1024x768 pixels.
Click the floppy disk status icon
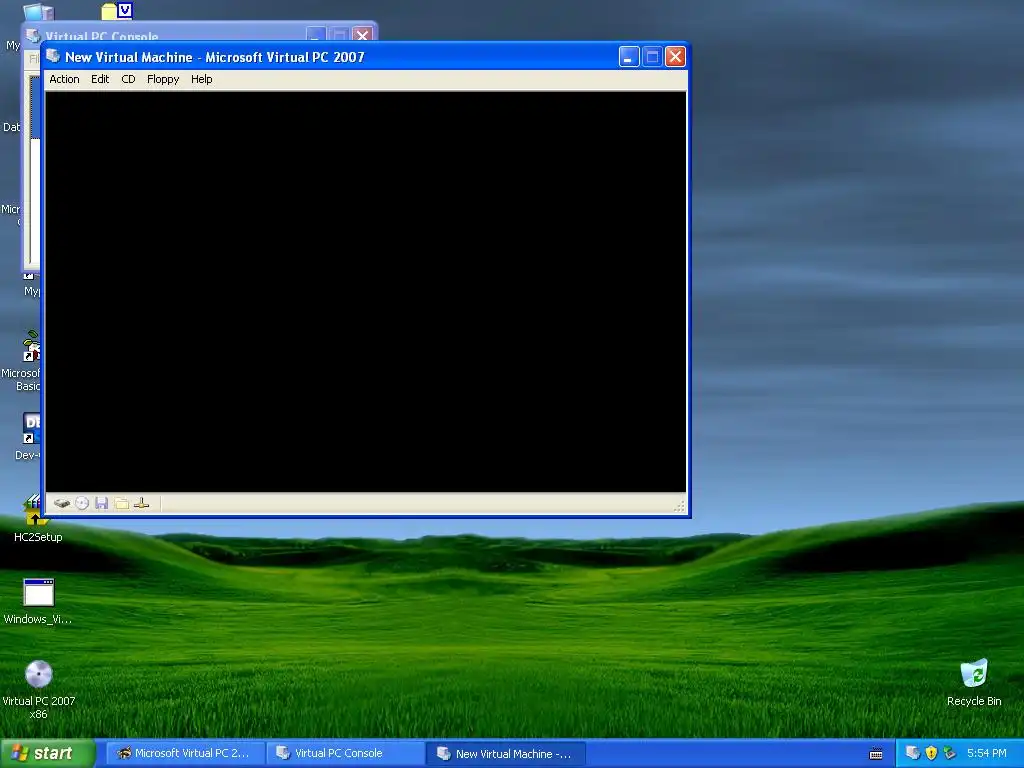coord(101,504)
